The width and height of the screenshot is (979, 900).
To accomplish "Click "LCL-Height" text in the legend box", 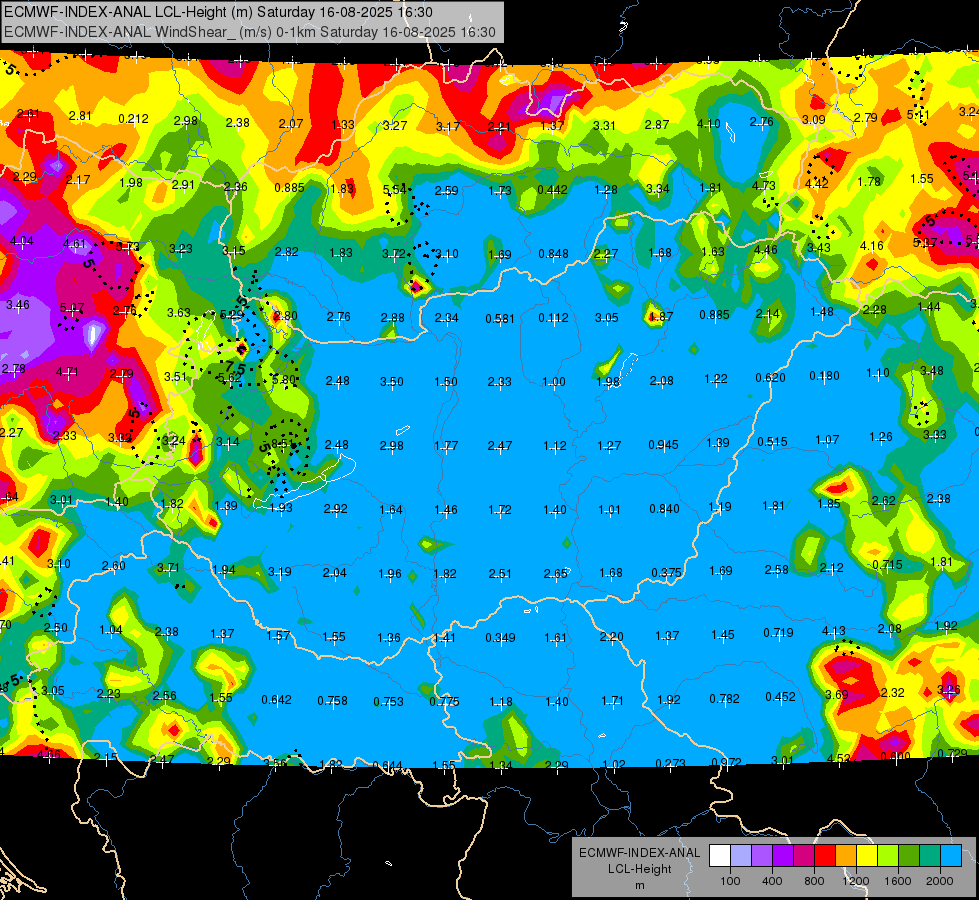I will [x=639, y=869].
